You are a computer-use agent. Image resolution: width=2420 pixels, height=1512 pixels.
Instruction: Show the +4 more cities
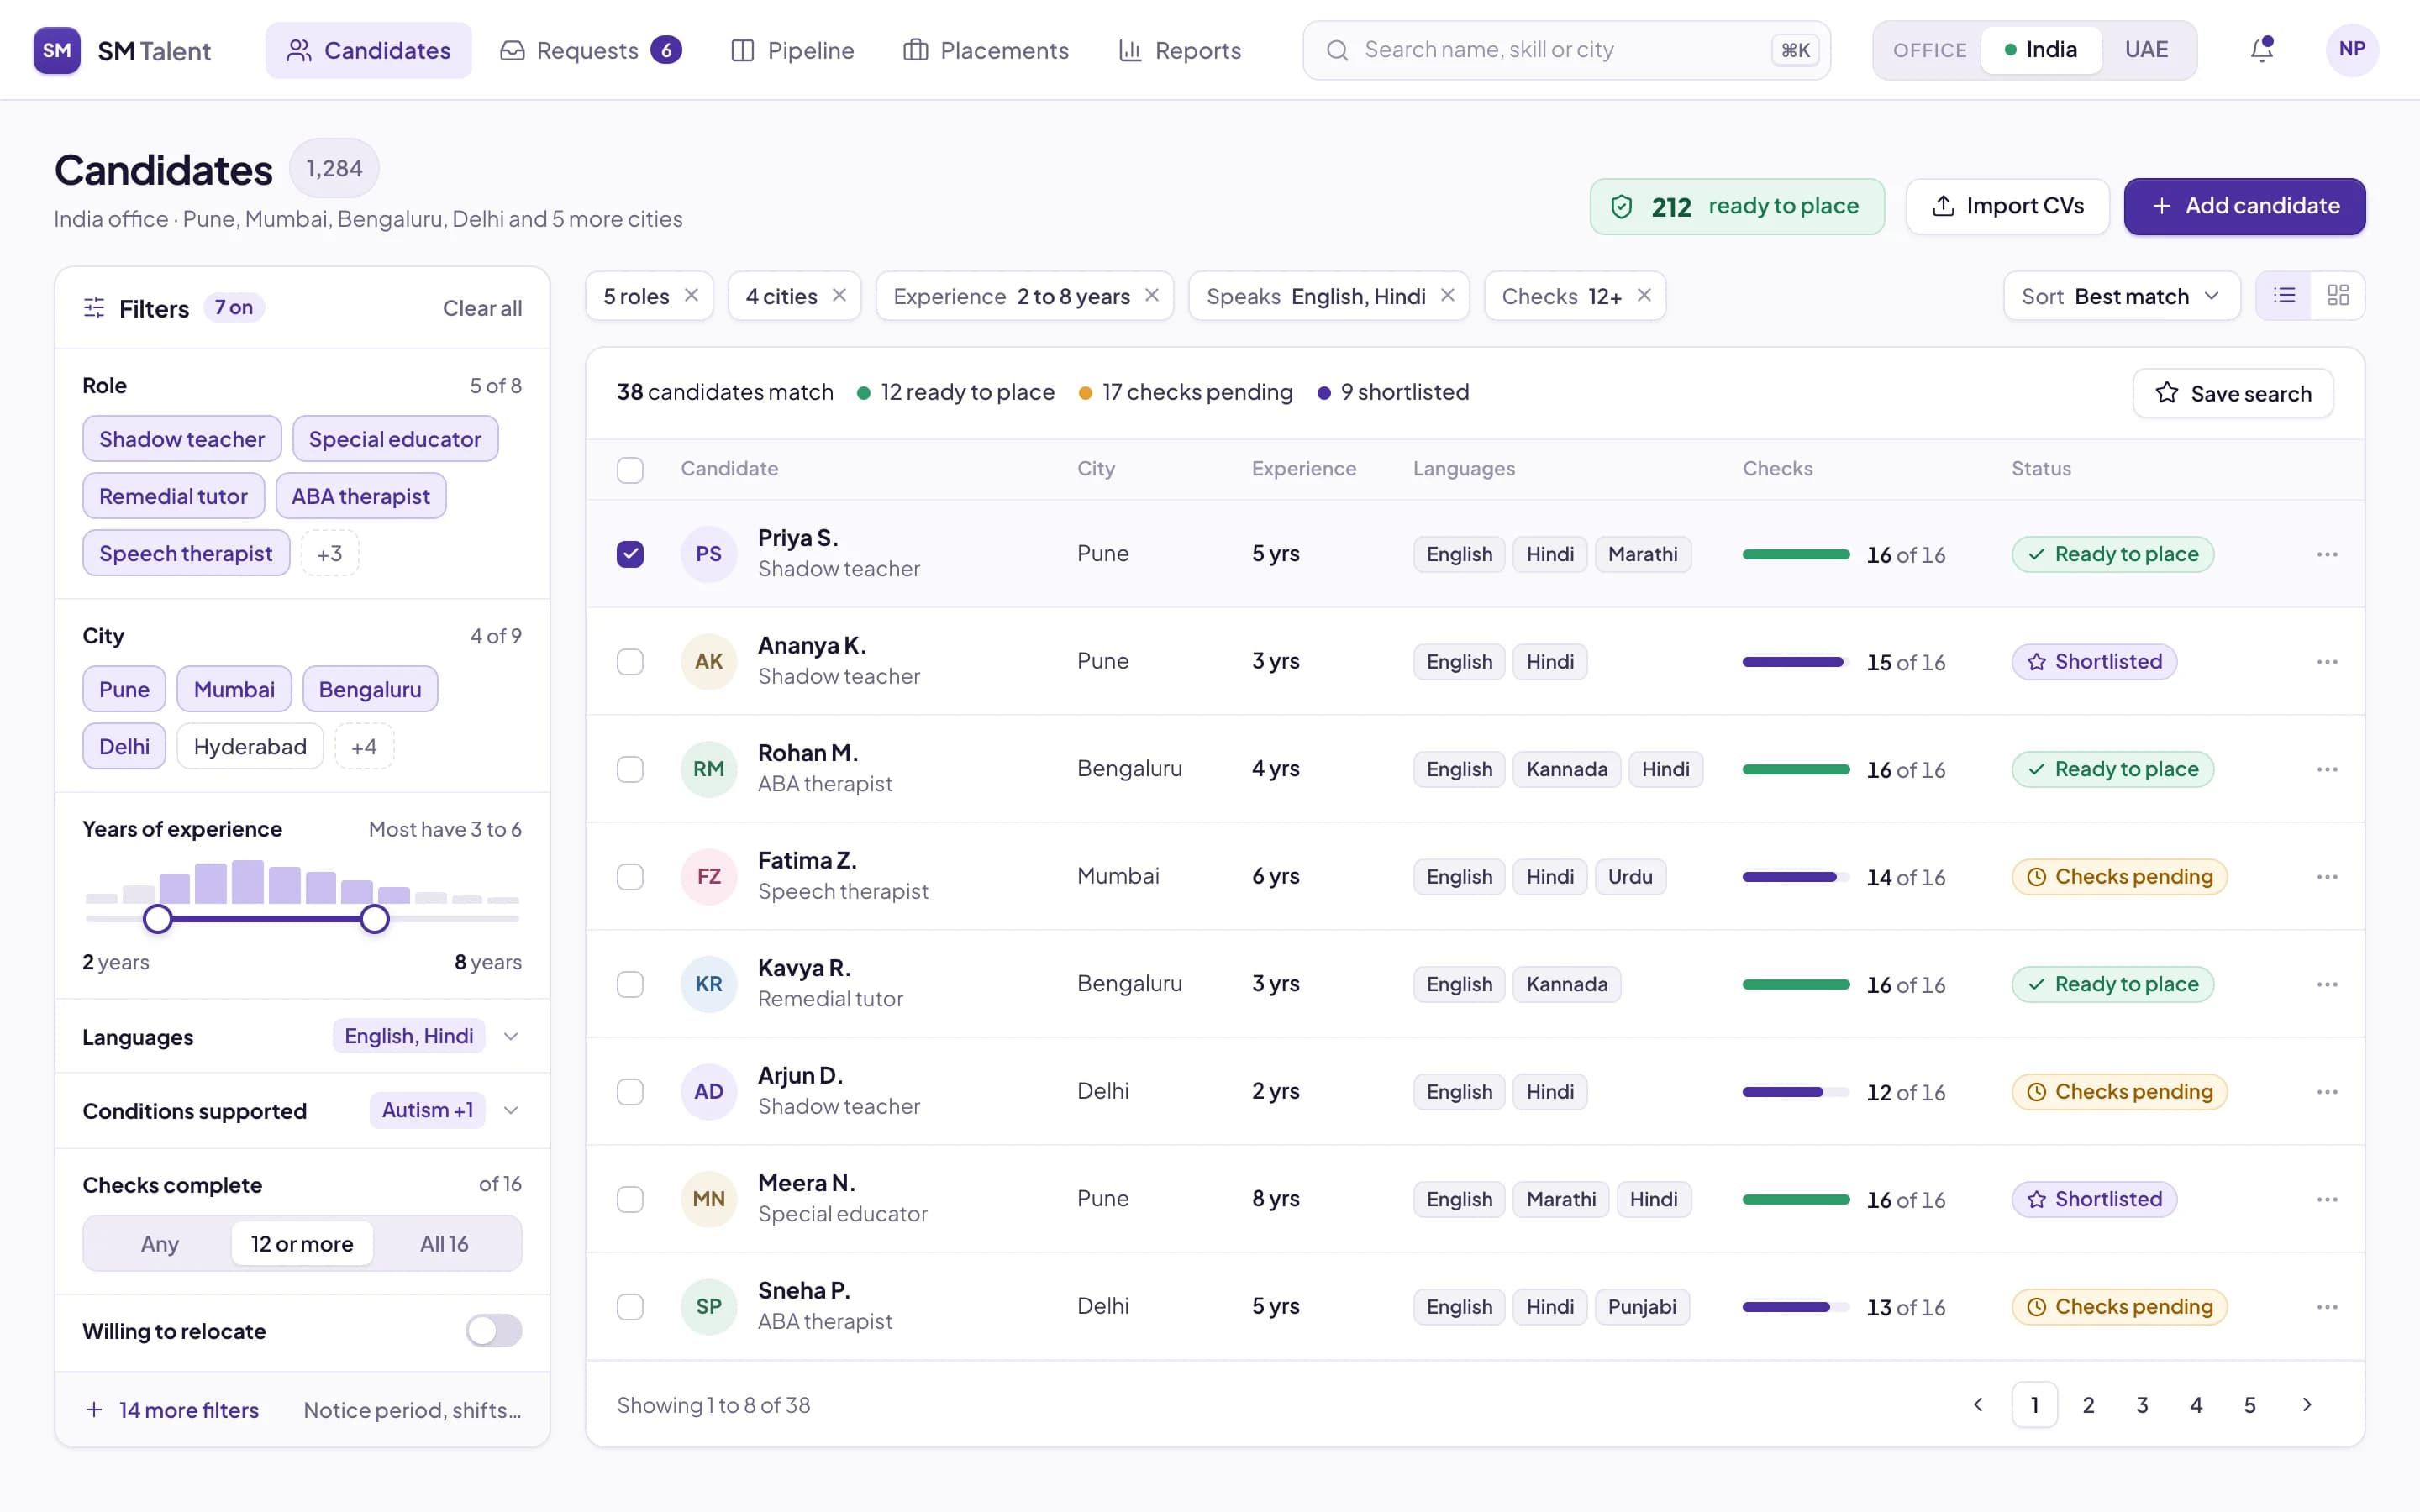364,746
